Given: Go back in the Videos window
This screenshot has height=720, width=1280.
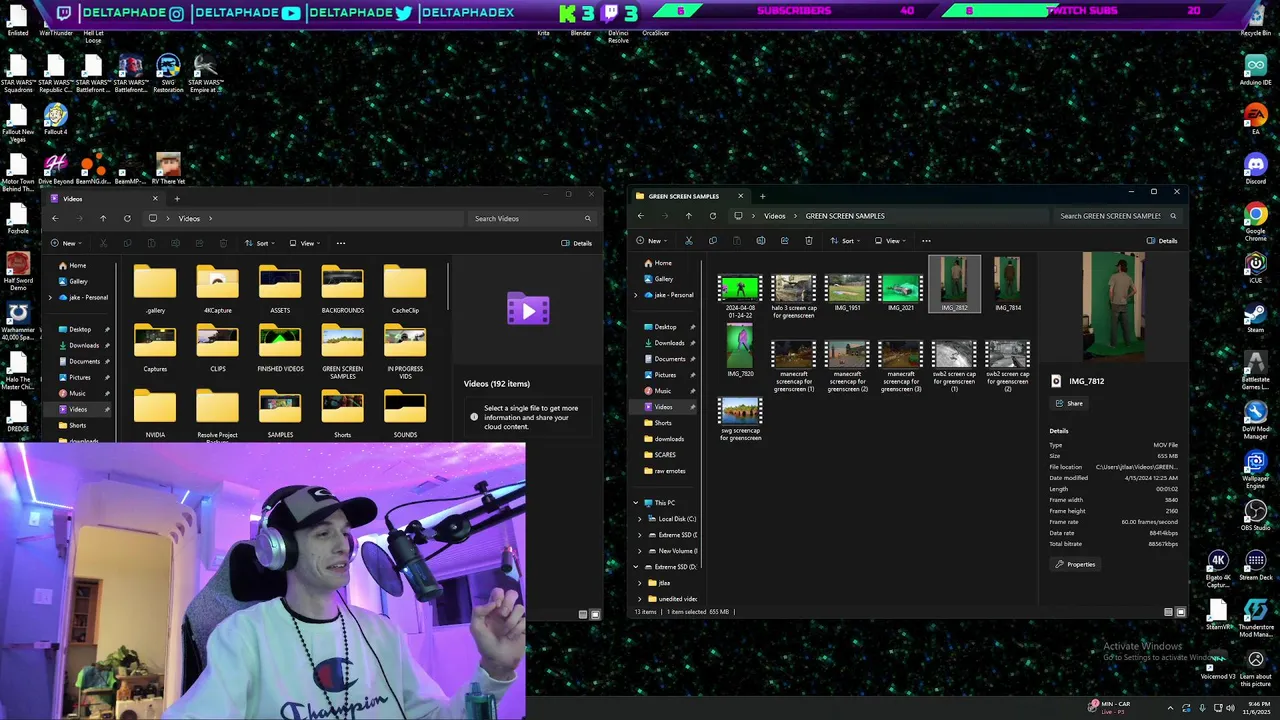Looking at the screenshot, I should (x=55, y=218).
